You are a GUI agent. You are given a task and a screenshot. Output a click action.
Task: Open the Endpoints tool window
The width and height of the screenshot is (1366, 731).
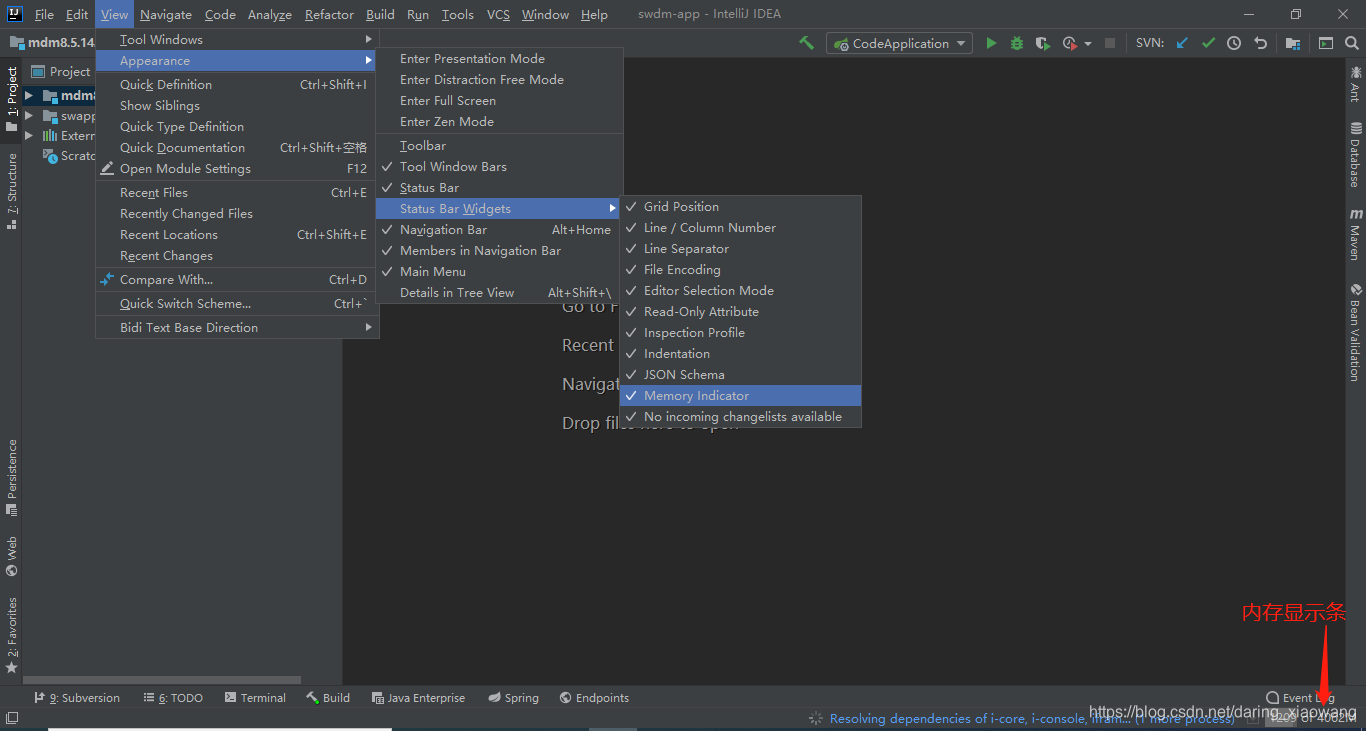(594, 698)
